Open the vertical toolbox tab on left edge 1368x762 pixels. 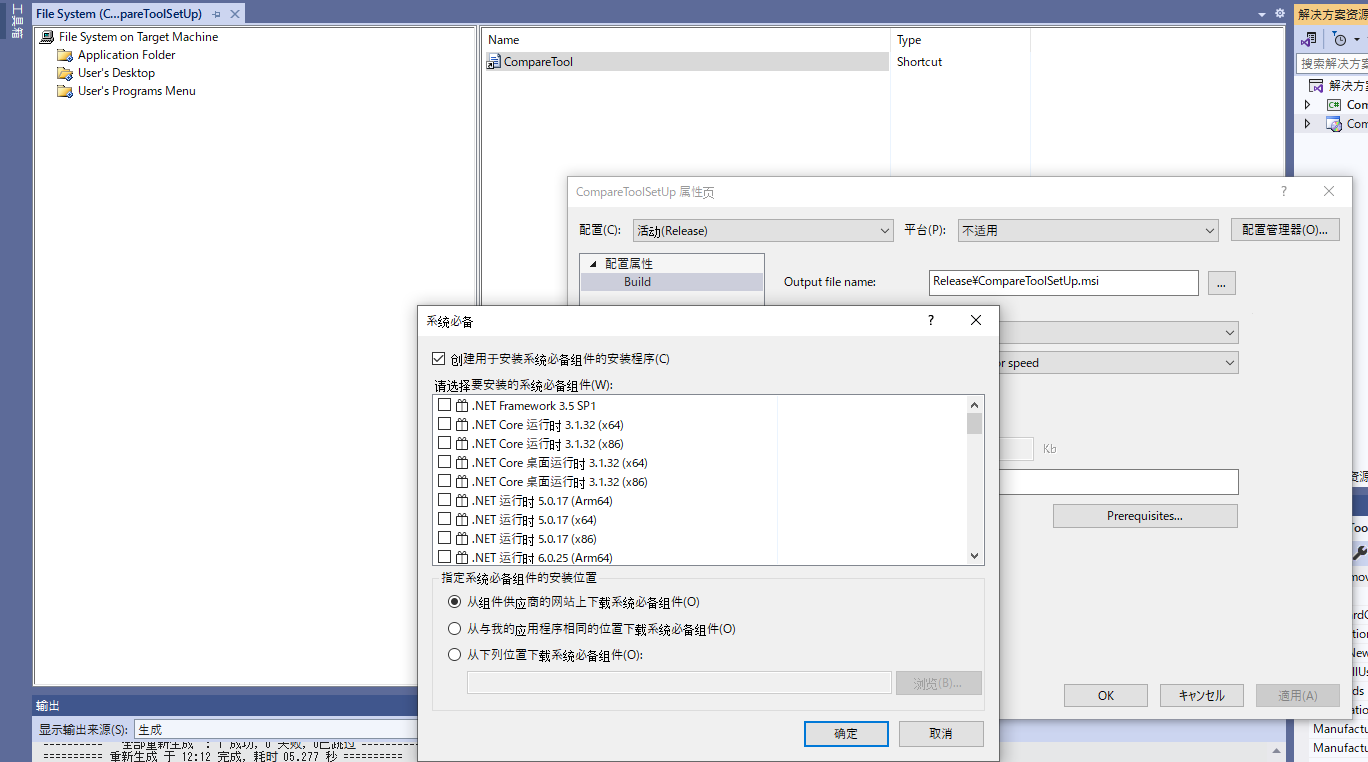click(16, 20)
